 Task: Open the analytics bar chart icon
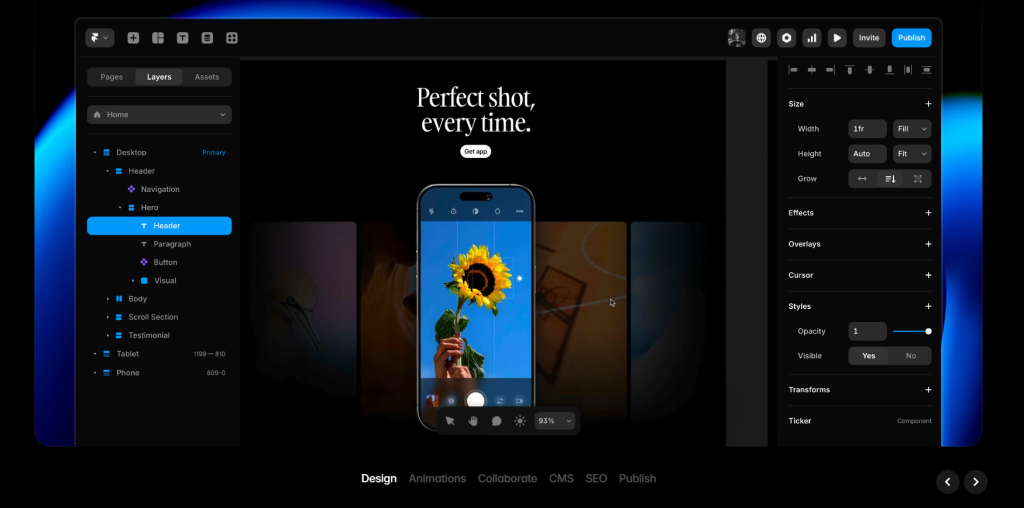[x=812, y=38]
